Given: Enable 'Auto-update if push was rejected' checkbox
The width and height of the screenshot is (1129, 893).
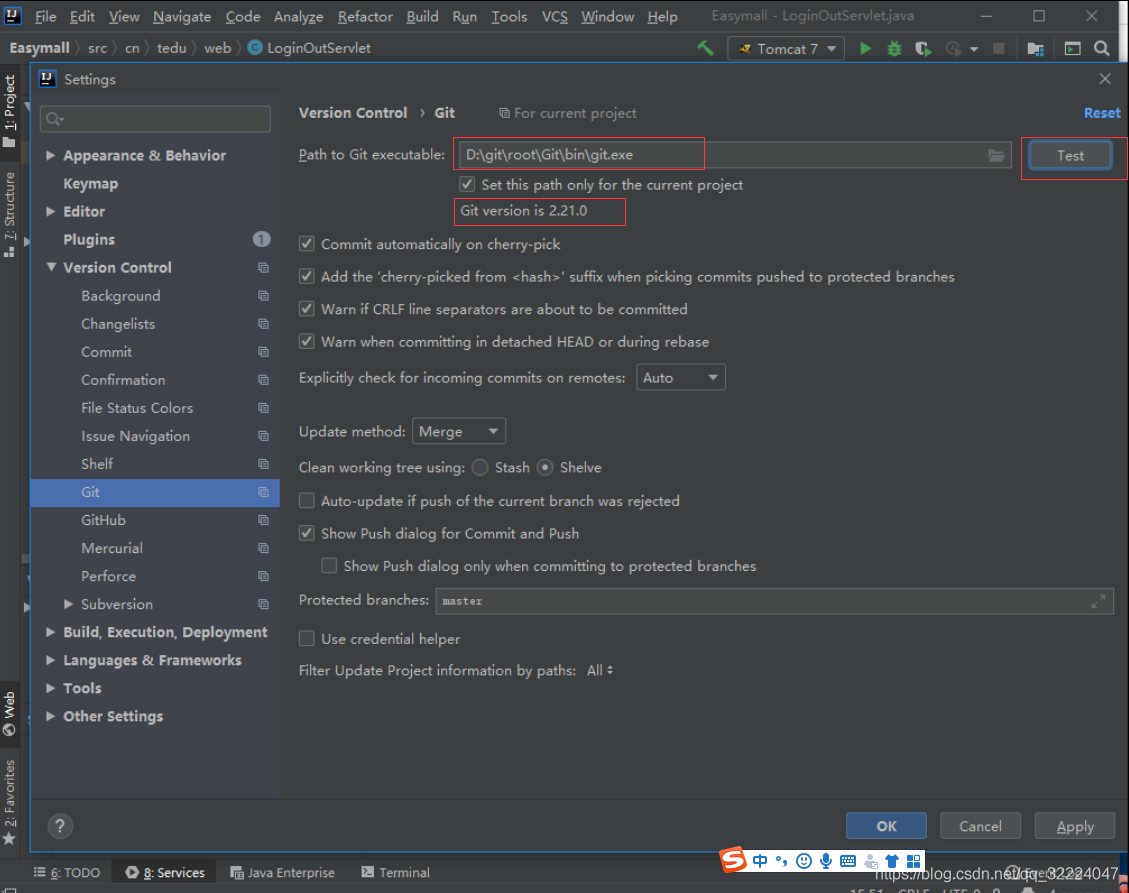Looking at the screenshot, I should [x=307, y=501].
